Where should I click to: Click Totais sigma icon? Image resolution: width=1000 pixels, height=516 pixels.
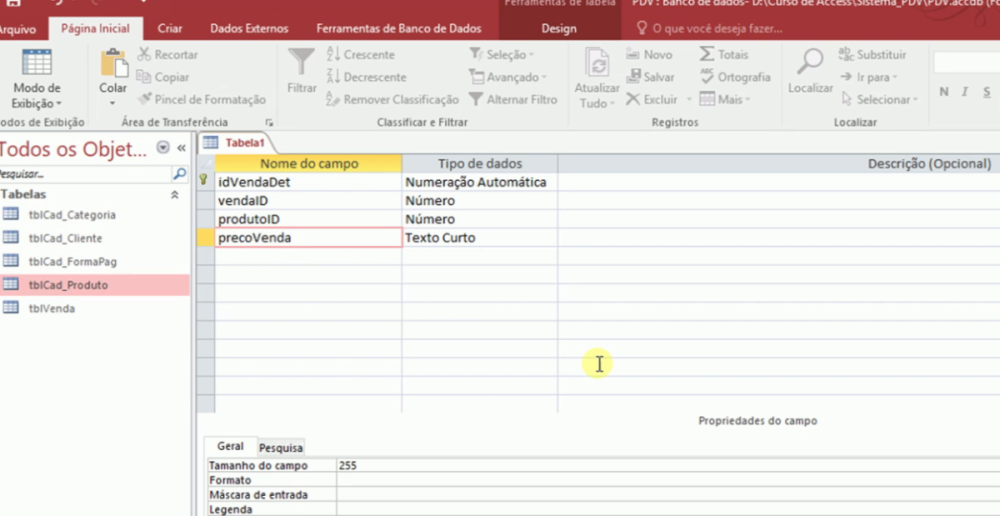[x=707, y=55]
